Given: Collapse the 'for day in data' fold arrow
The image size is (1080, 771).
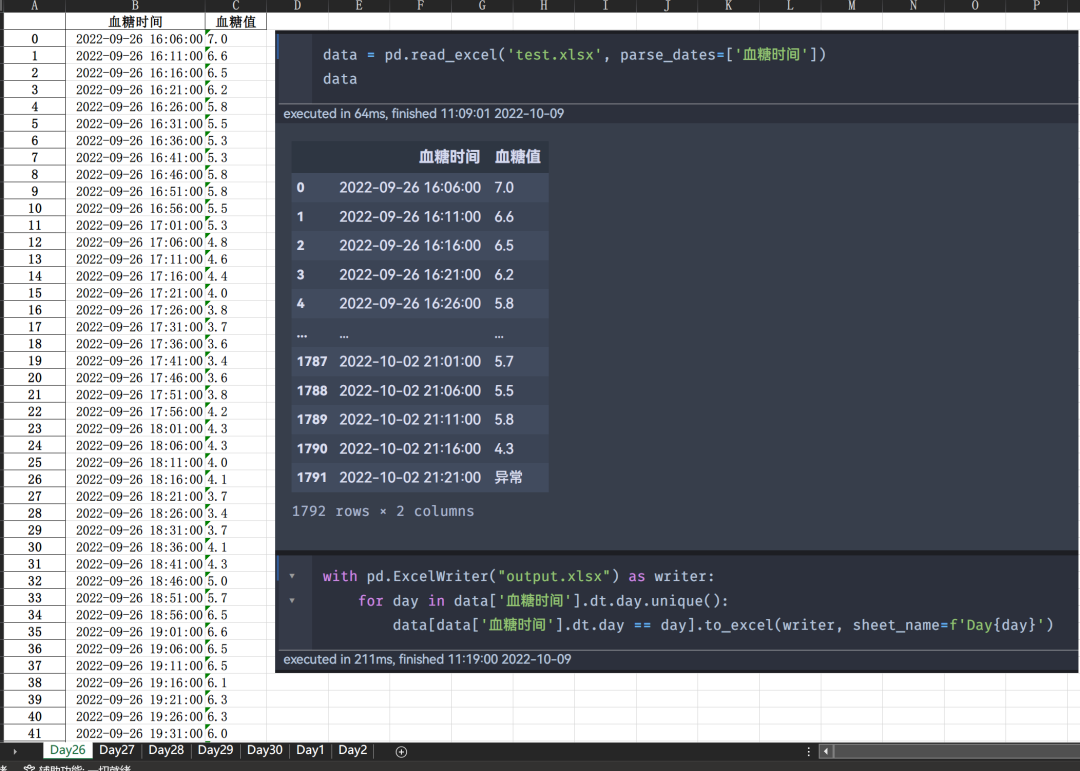Looking at the screenshot, I should [292, 601].
